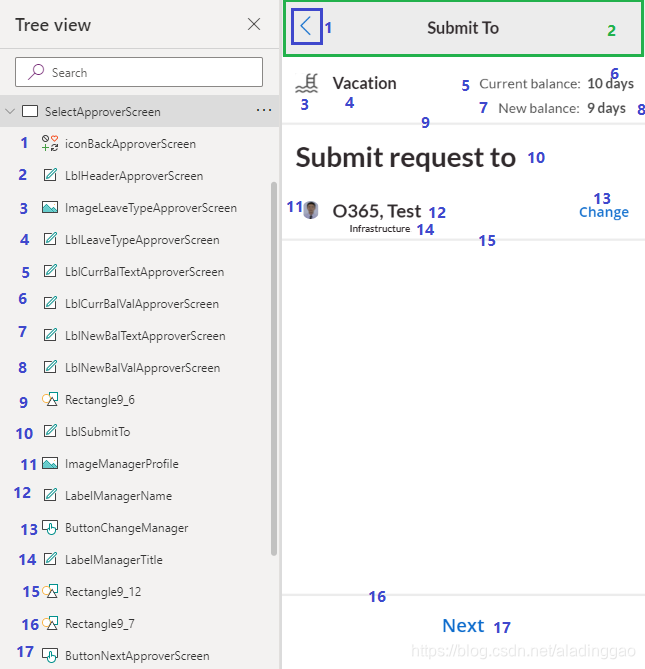Open the SelectApproverScreen more options menu

pos(264,111)
